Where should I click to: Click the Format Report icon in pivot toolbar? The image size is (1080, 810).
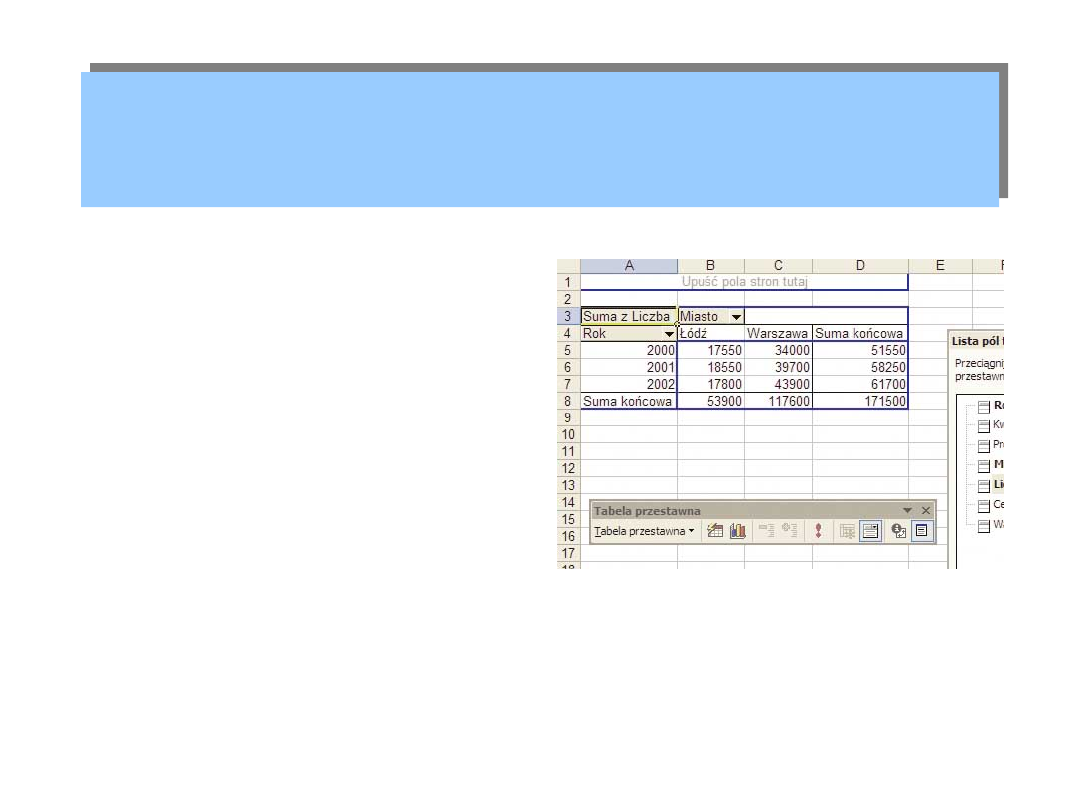[715, 531]
